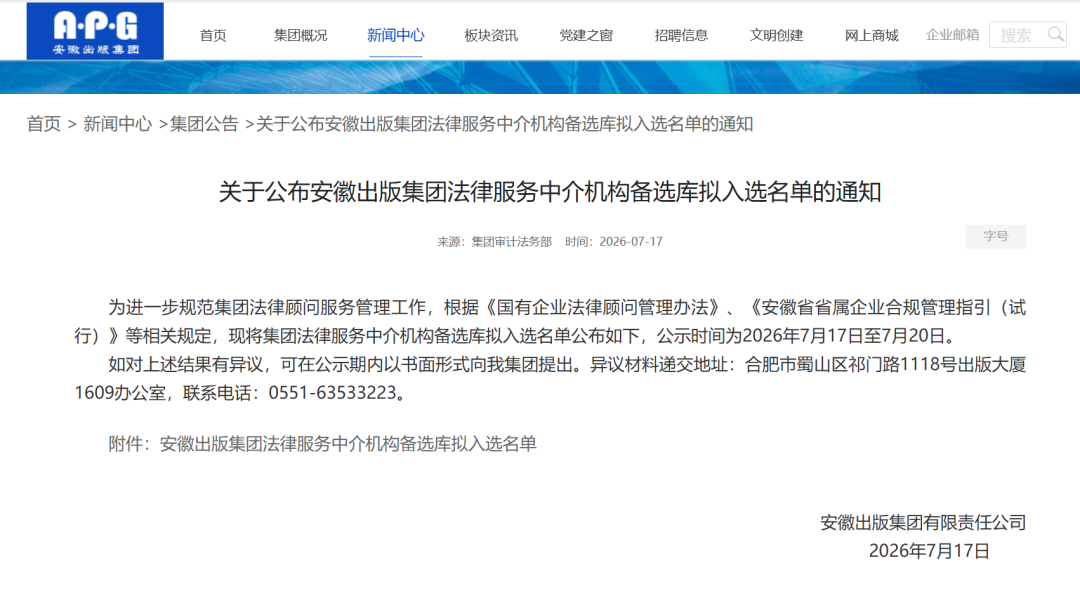Open the 集团概况 menu item
This screenshot has height=593, width=1080.
click(x=300, y=35)
